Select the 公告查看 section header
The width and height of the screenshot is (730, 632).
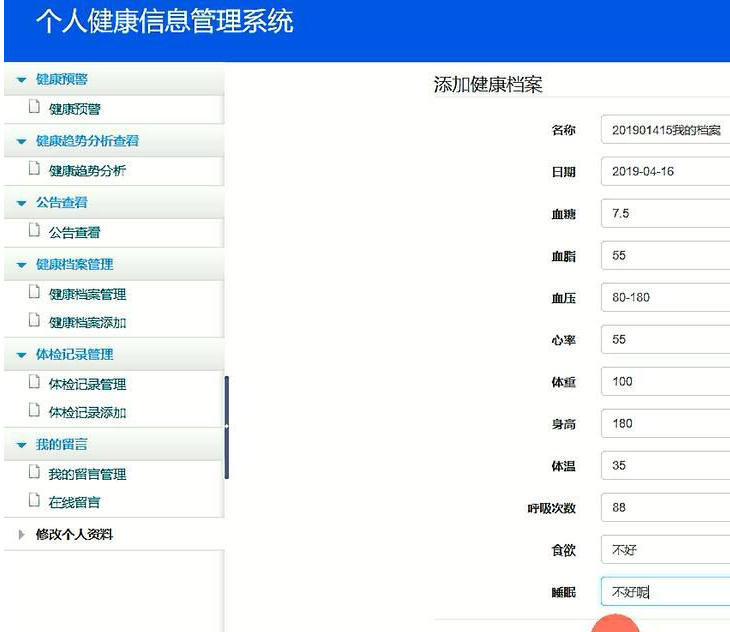pos(114,203)
